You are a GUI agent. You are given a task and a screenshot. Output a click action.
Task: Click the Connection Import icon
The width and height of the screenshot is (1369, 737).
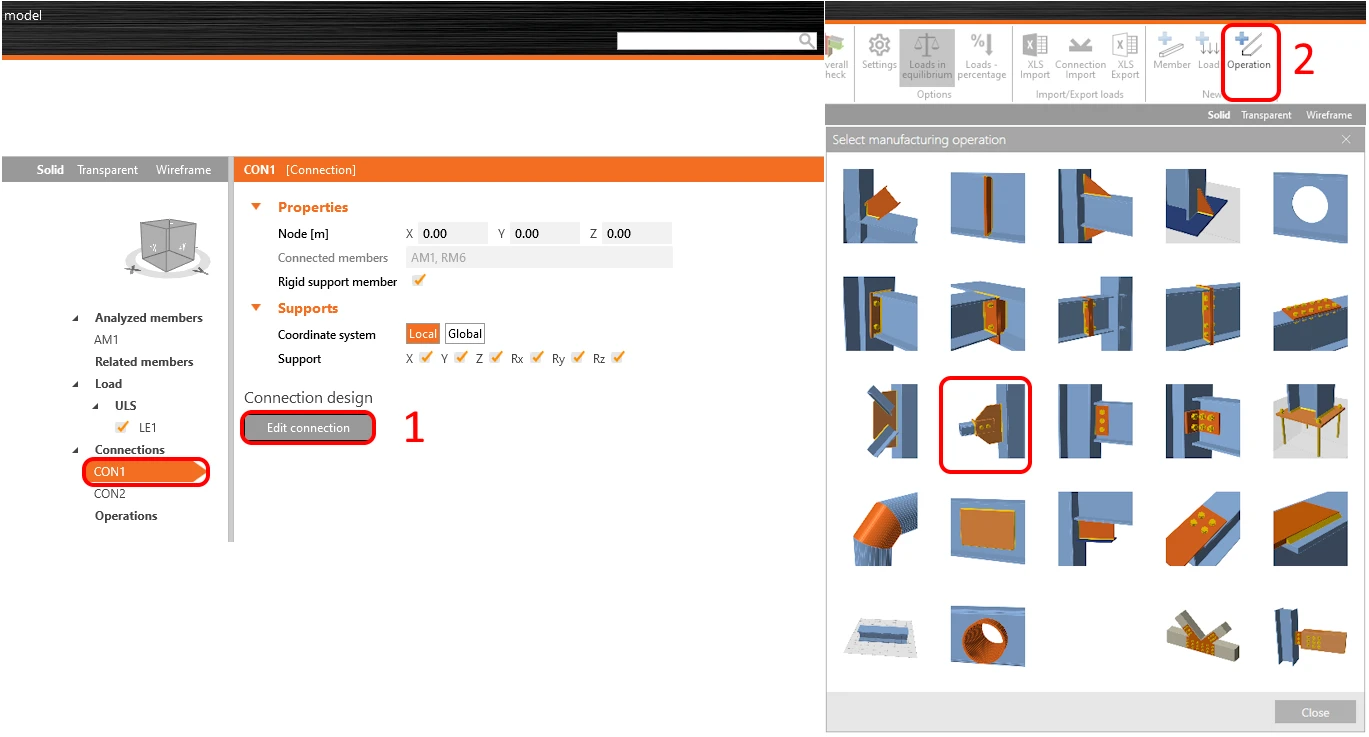[x=1080, y=56]
